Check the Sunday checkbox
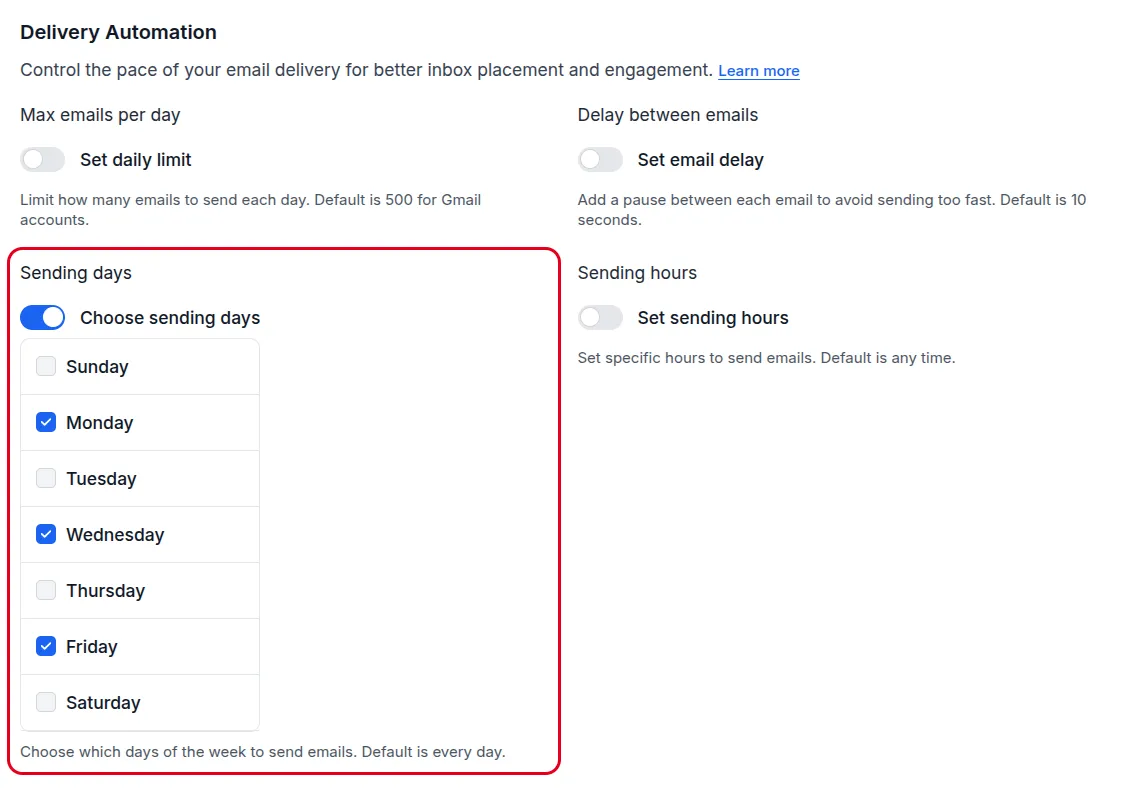1125x796 pixels. pyautogui.click(x=46, y=366)
